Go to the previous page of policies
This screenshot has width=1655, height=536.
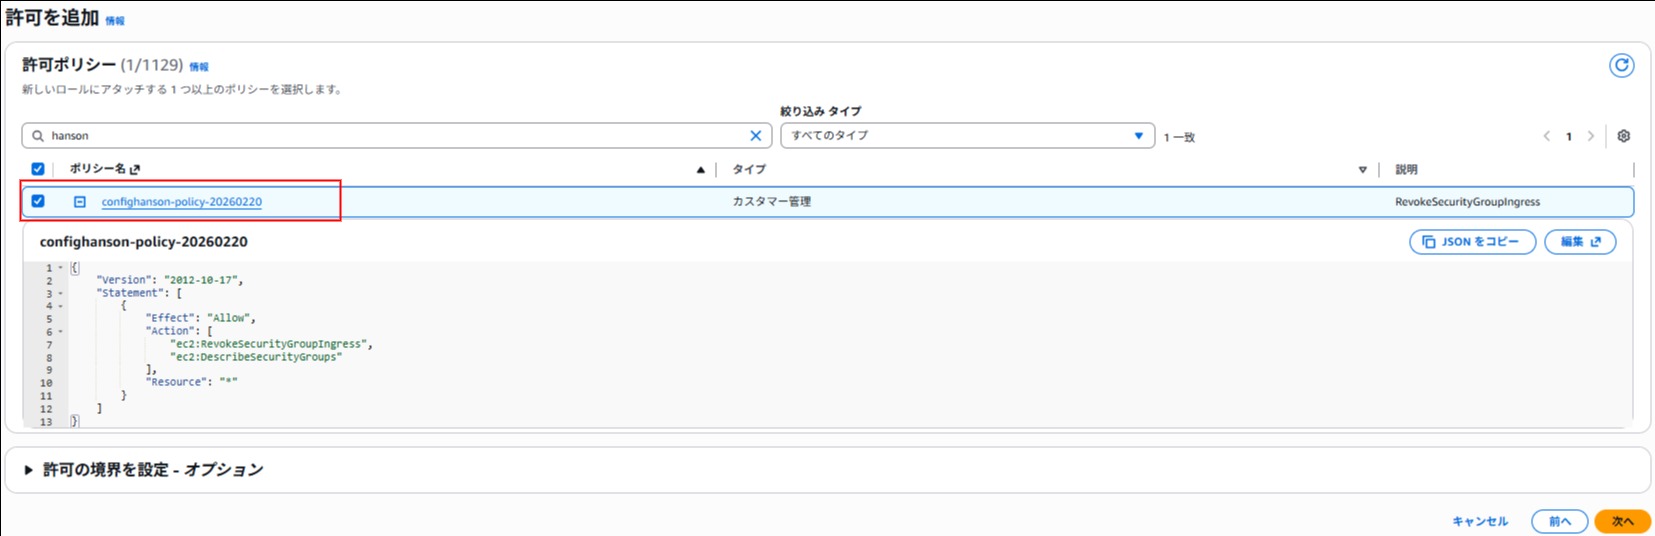point(1546,136)
